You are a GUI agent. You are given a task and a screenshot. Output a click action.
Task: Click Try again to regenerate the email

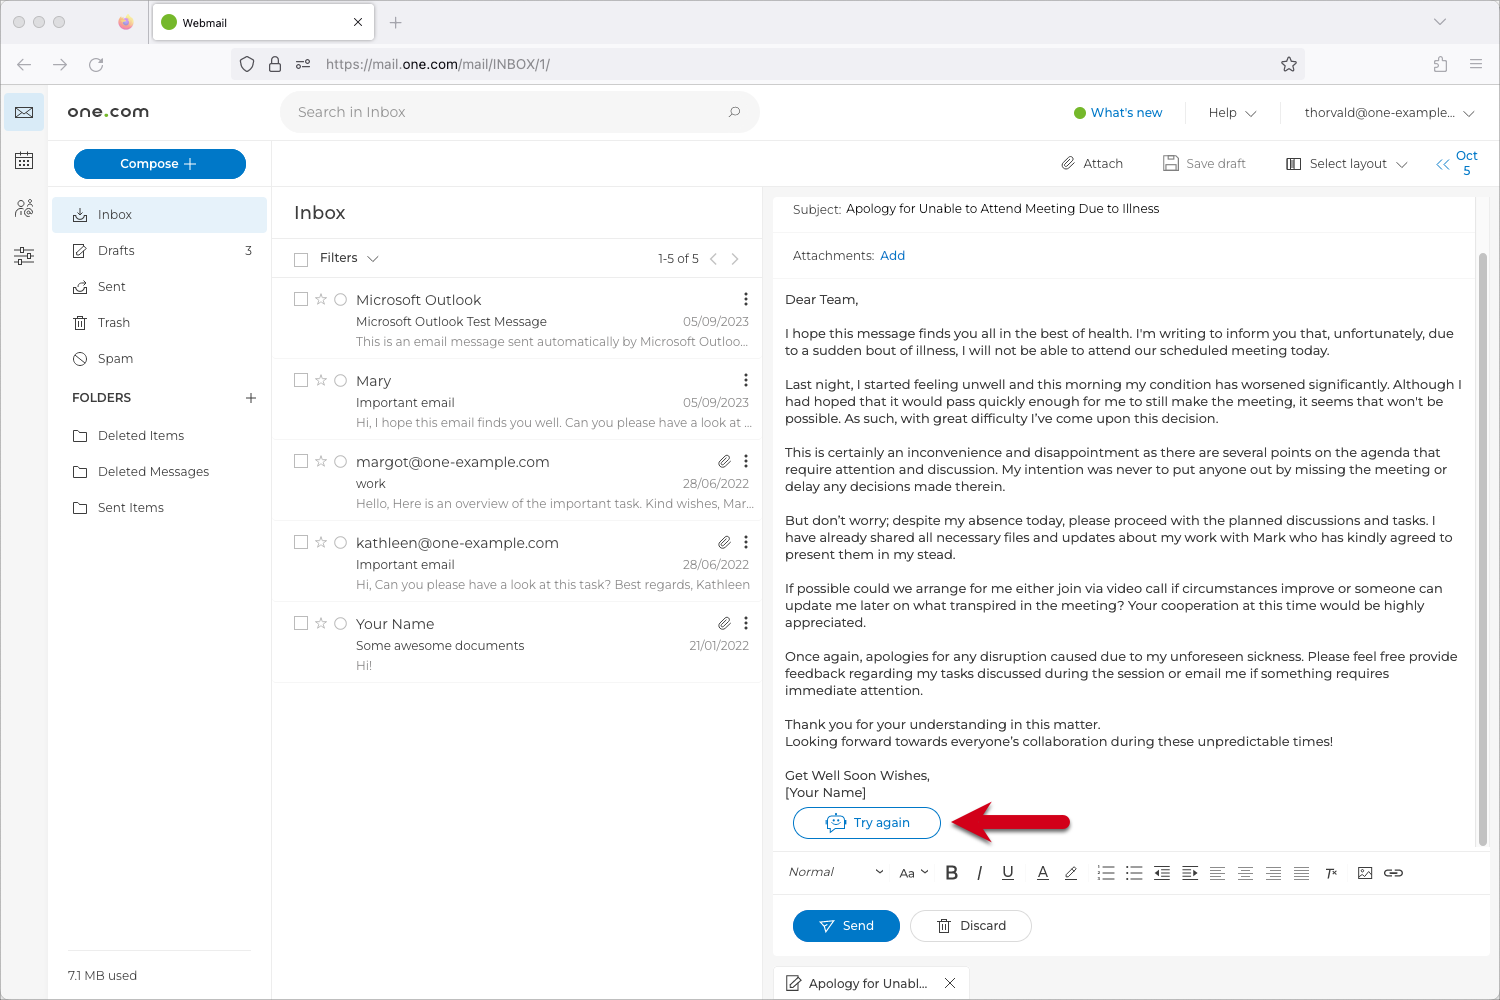[x=866, y=822]
